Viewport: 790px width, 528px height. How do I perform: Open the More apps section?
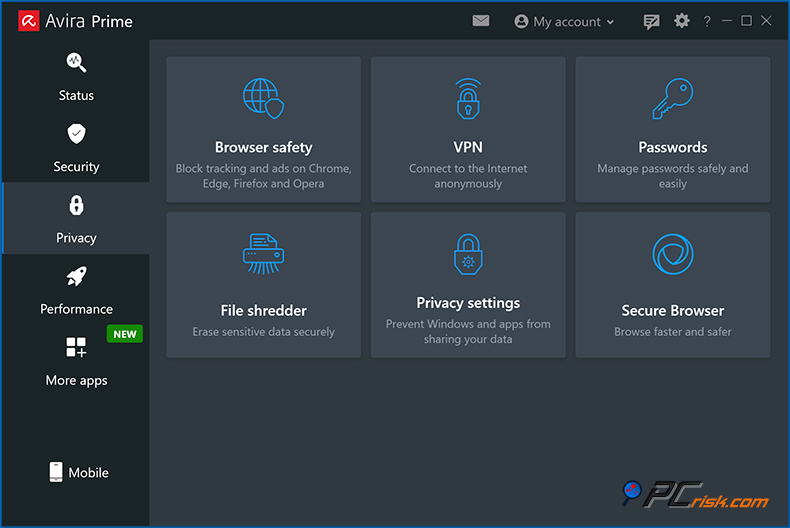tap(76, 361)
